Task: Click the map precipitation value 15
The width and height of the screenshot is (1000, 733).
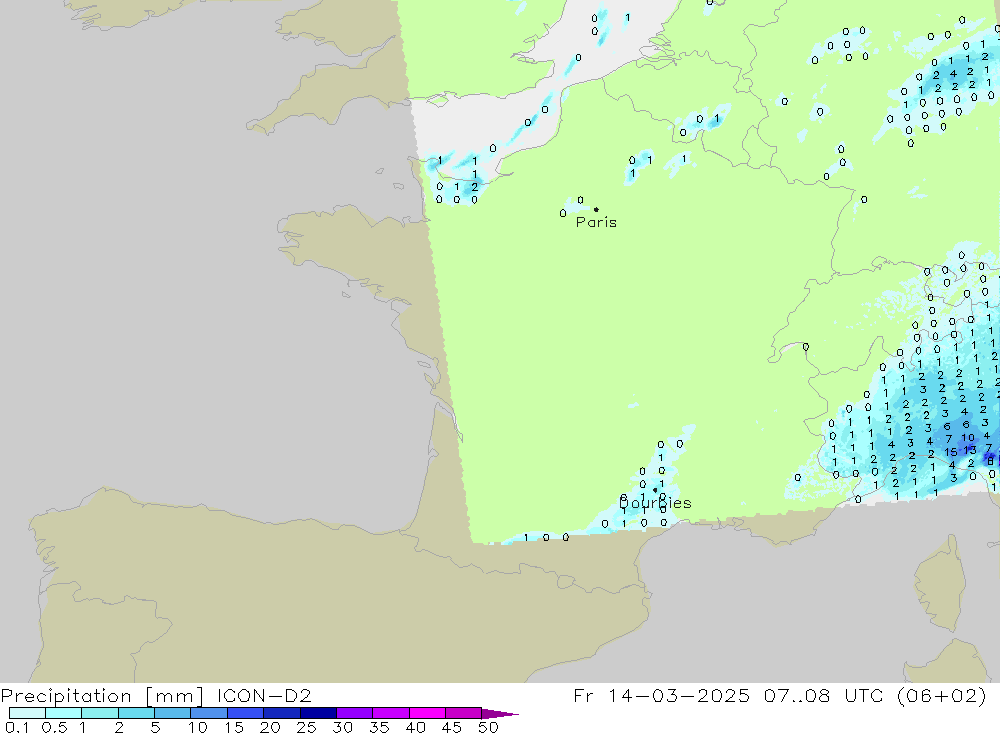Action: [951, 452]
